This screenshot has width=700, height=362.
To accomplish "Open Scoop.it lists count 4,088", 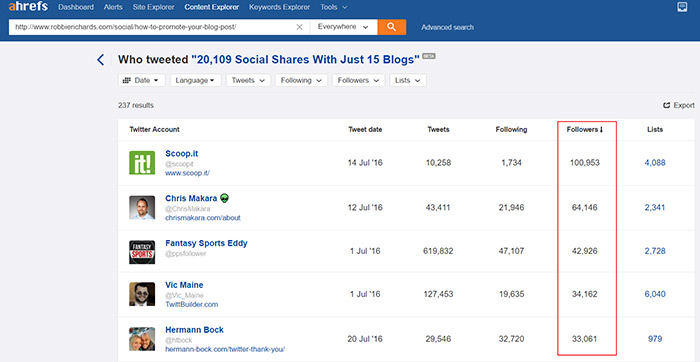I will [655, 163].
